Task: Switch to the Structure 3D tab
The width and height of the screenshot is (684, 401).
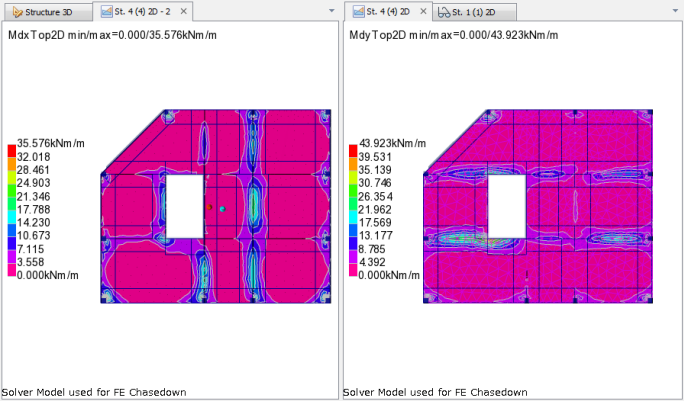Action: click(48, 12)
